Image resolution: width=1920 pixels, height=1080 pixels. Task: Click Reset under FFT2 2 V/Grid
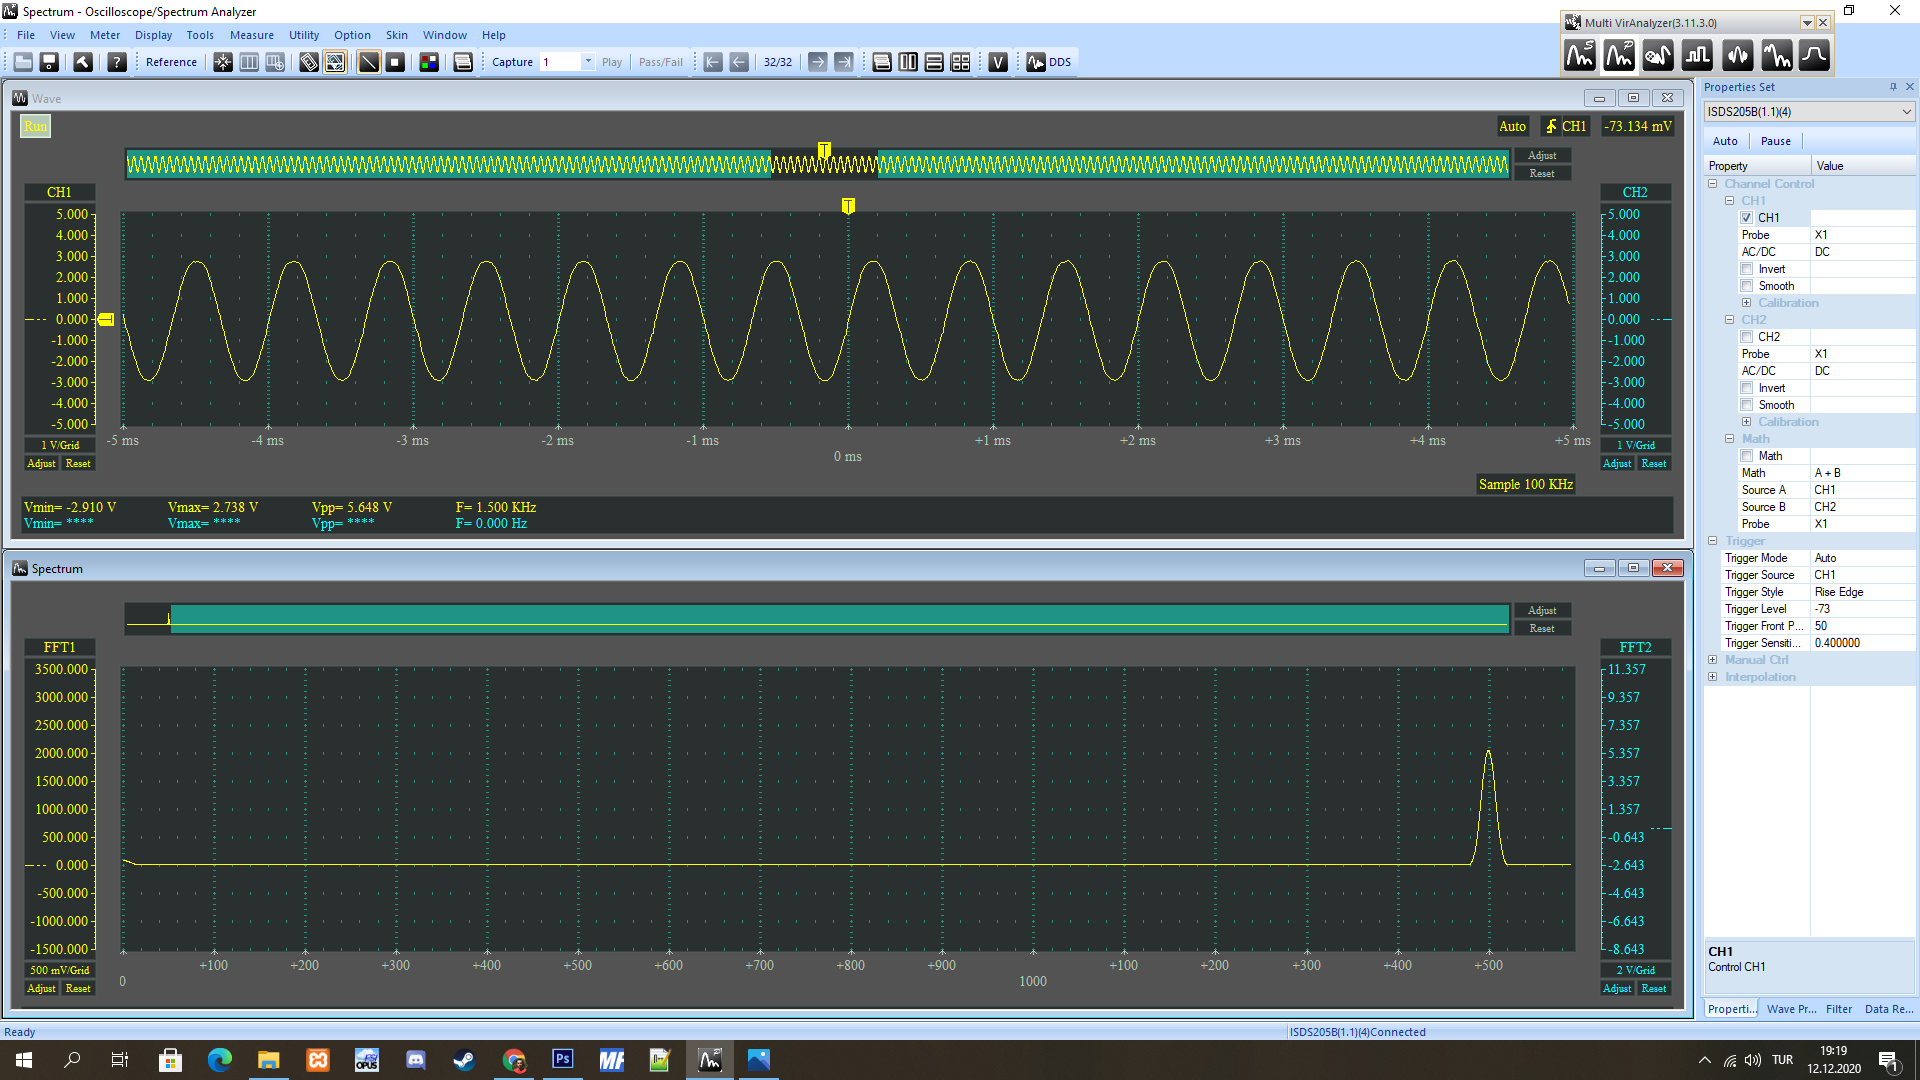(x=1654, y=988)
